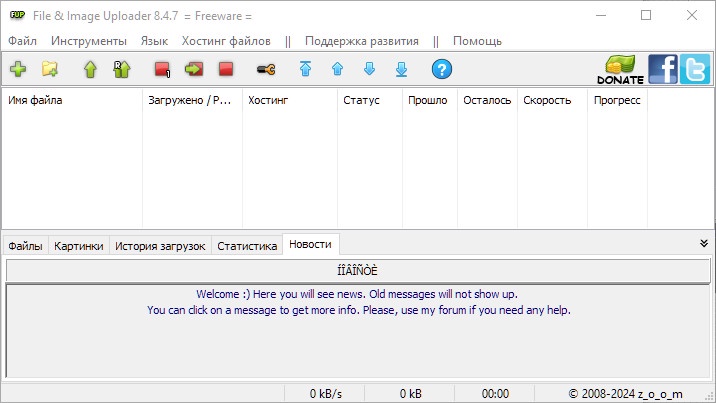This screenshot has width=716, height=403.
Task: Maximize the File & Image Uploader window
Action: [646, 15]
